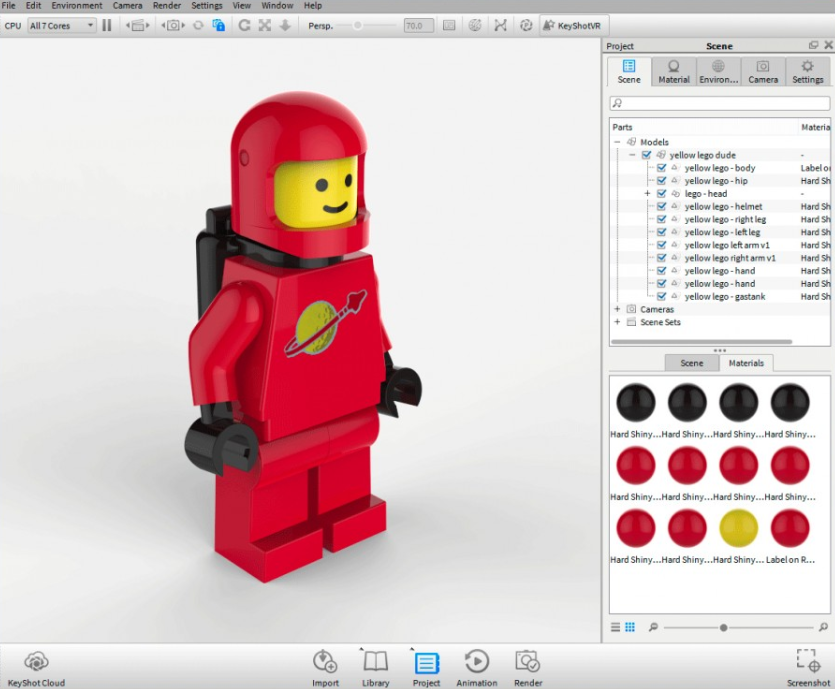Open the File menu
Screen dimensions: 835x689
(9, 5)
